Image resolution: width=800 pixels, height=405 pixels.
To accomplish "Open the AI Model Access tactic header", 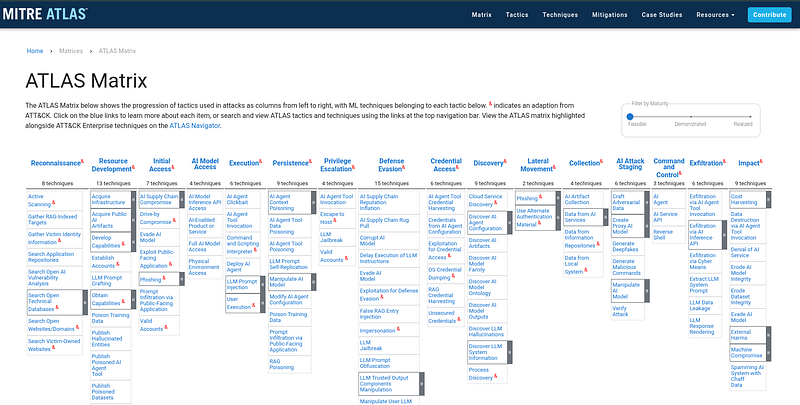I will coord(205,164).
